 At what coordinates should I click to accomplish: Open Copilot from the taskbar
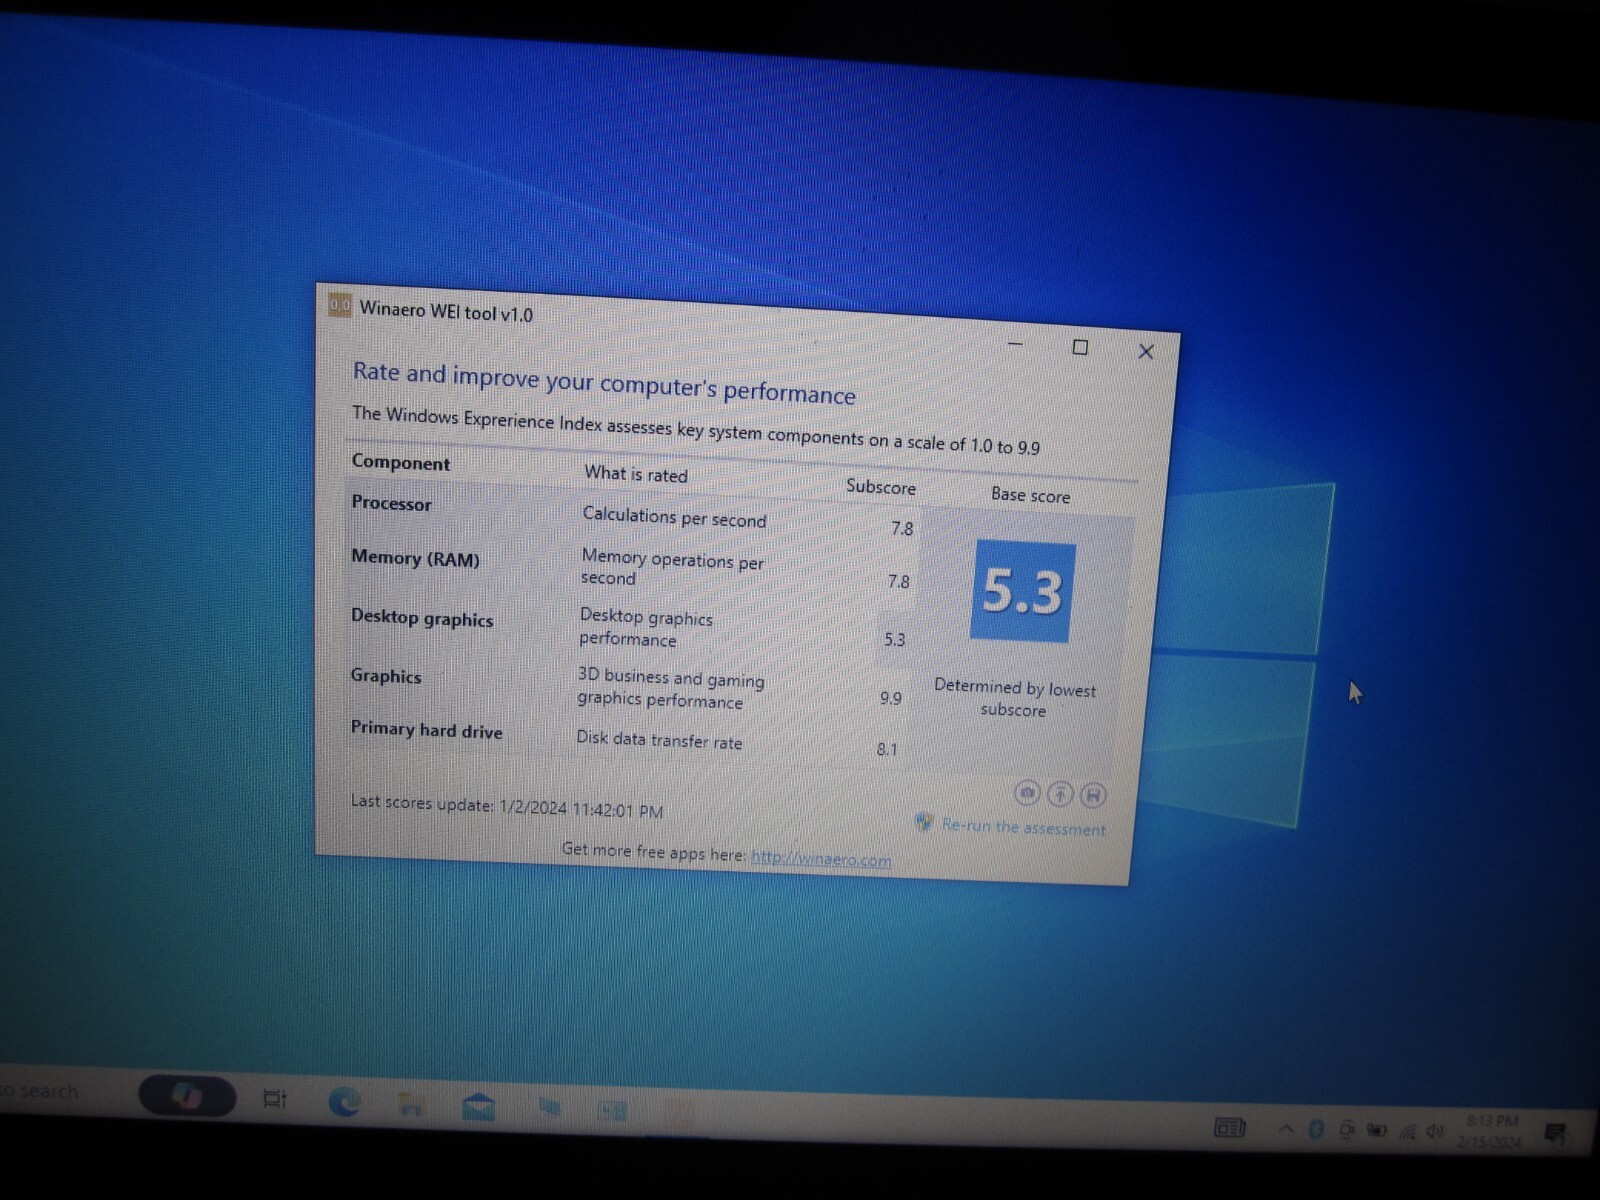(x=187, y=1096)
